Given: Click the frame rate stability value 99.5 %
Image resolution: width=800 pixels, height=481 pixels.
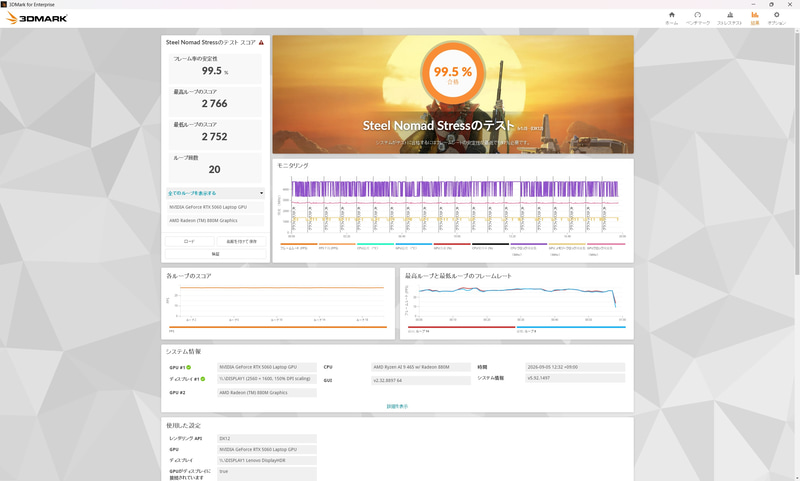Looking at the screenshot, I should coord(215,71).
